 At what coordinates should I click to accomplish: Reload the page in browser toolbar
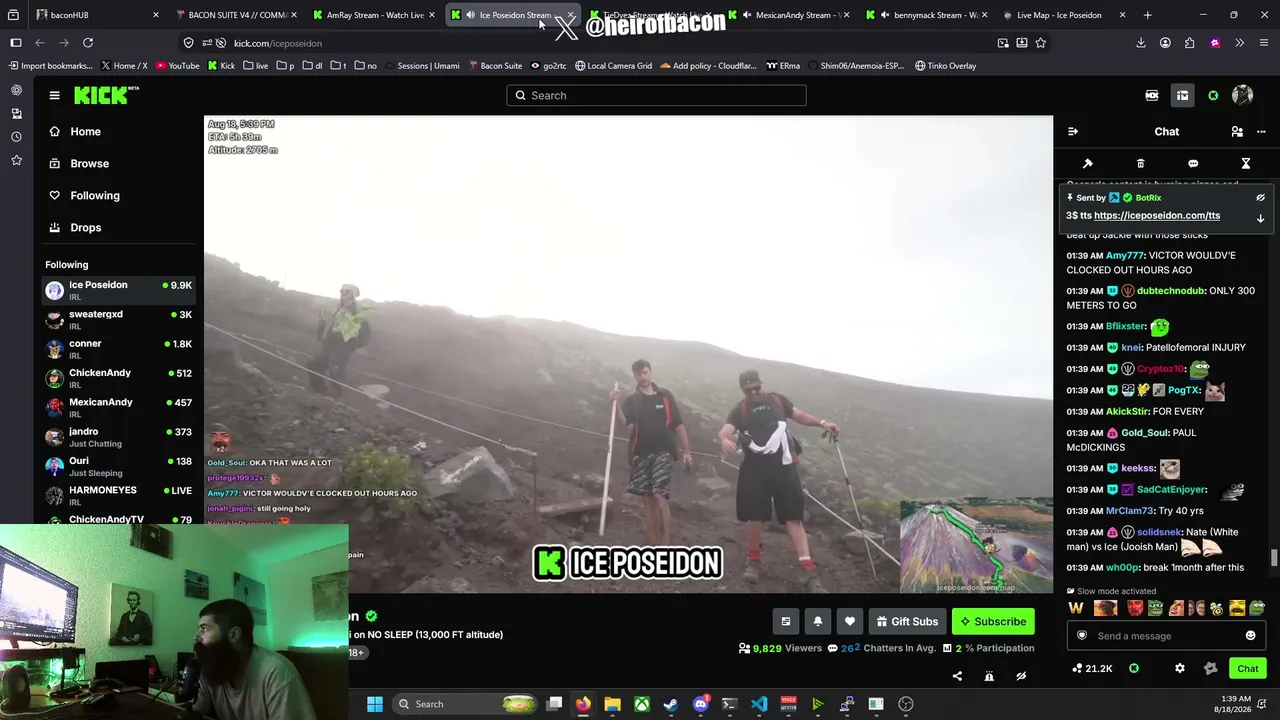click(88, 43)
